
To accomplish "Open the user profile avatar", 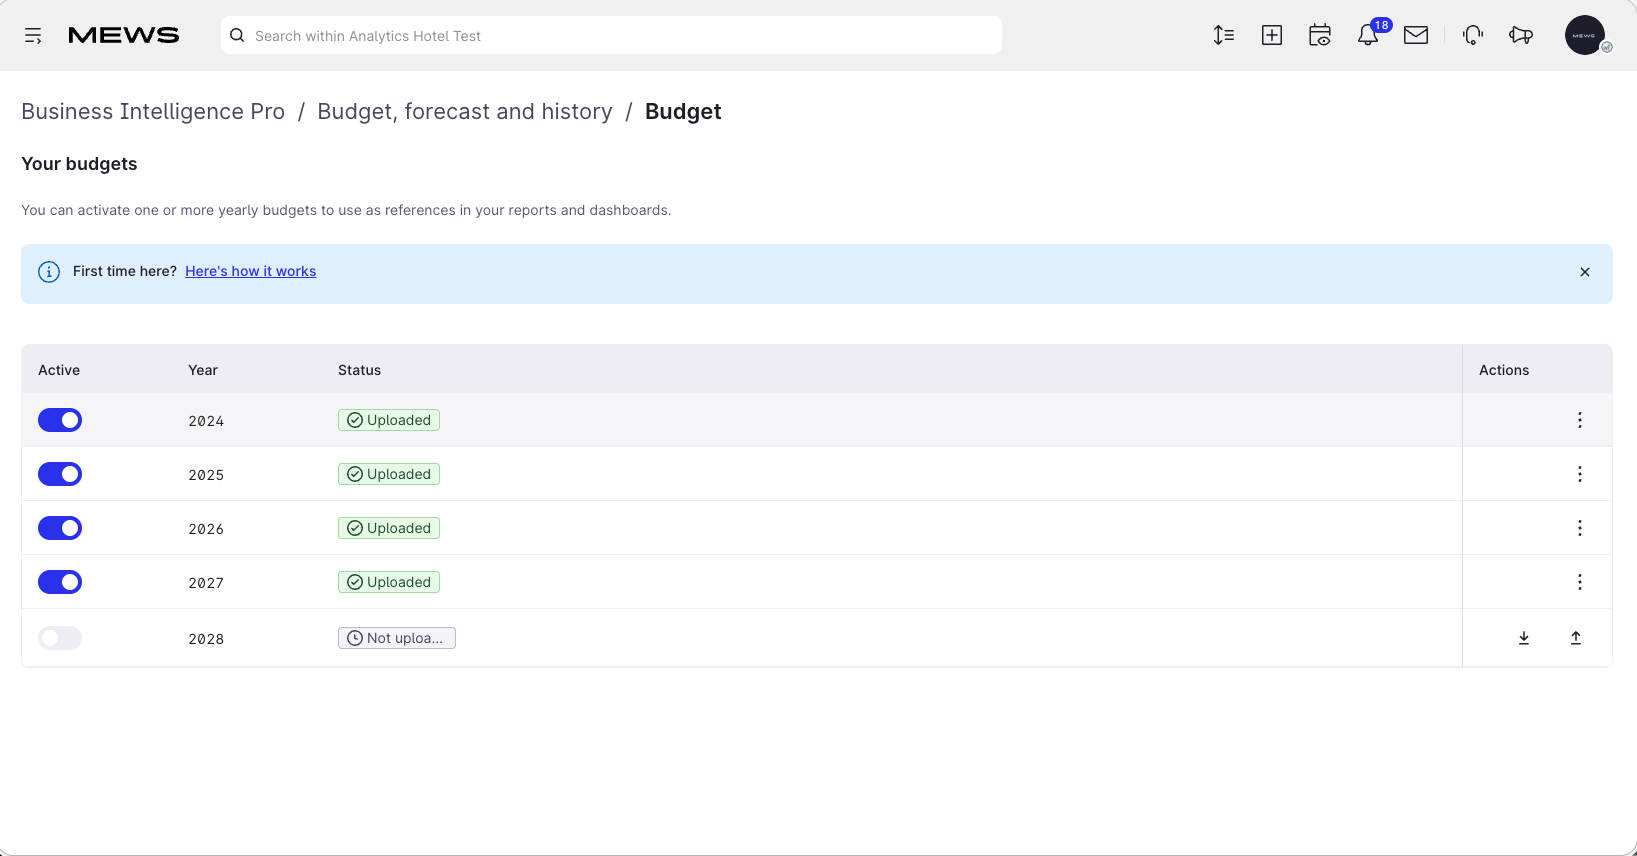I will click(1585, 35).
